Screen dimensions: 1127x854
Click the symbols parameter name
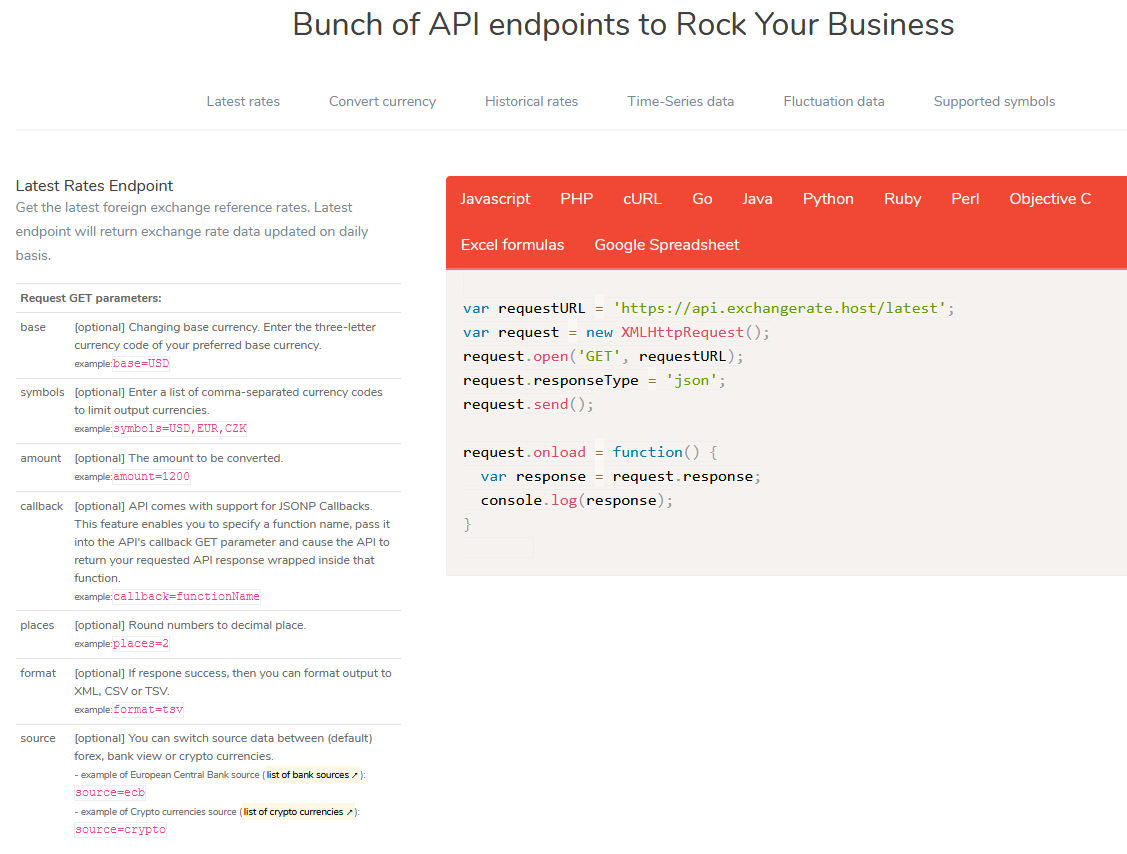(42, 392)
